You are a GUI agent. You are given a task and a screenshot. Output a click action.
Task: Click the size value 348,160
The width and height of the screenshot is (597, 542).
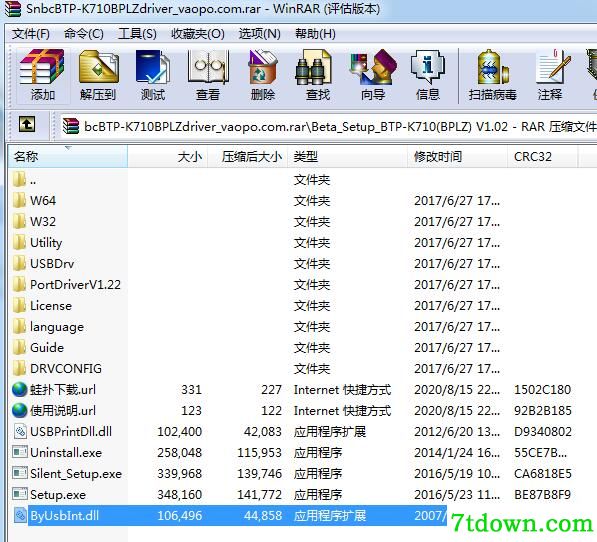180,494
